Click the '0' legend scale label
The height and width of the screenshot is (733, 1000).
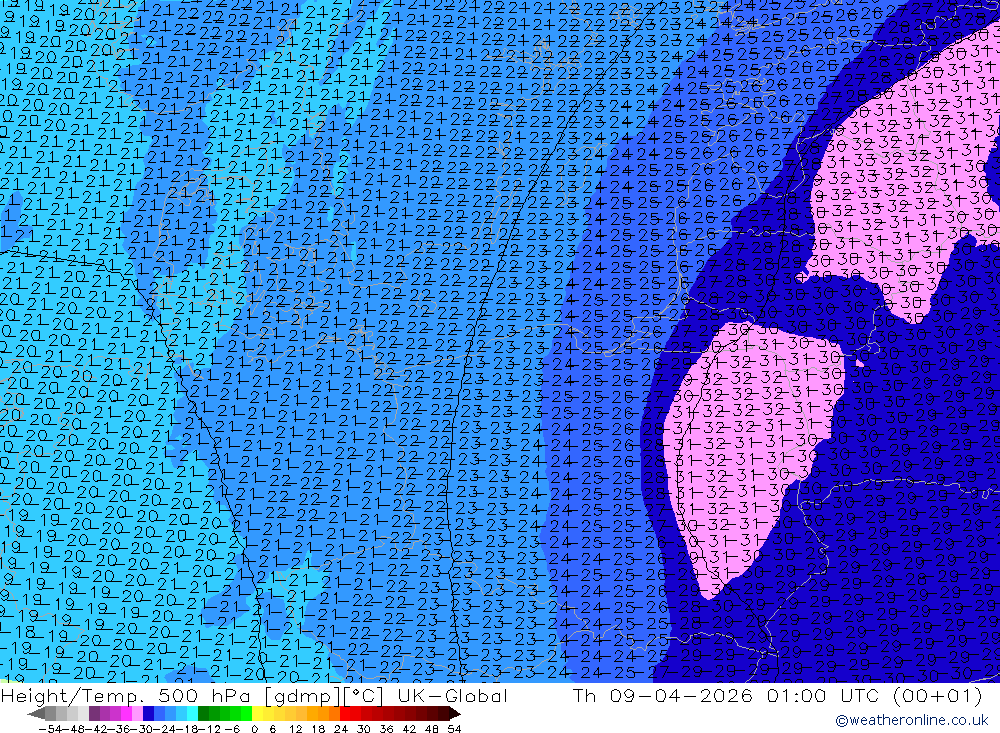pyautogui.click(x=254, y=729)
